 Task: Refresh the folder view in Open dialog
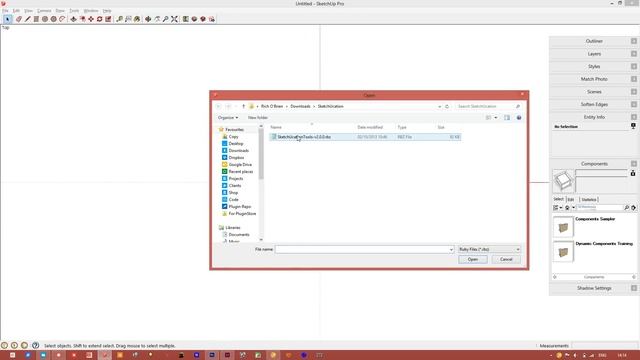(x=447, y=106)
